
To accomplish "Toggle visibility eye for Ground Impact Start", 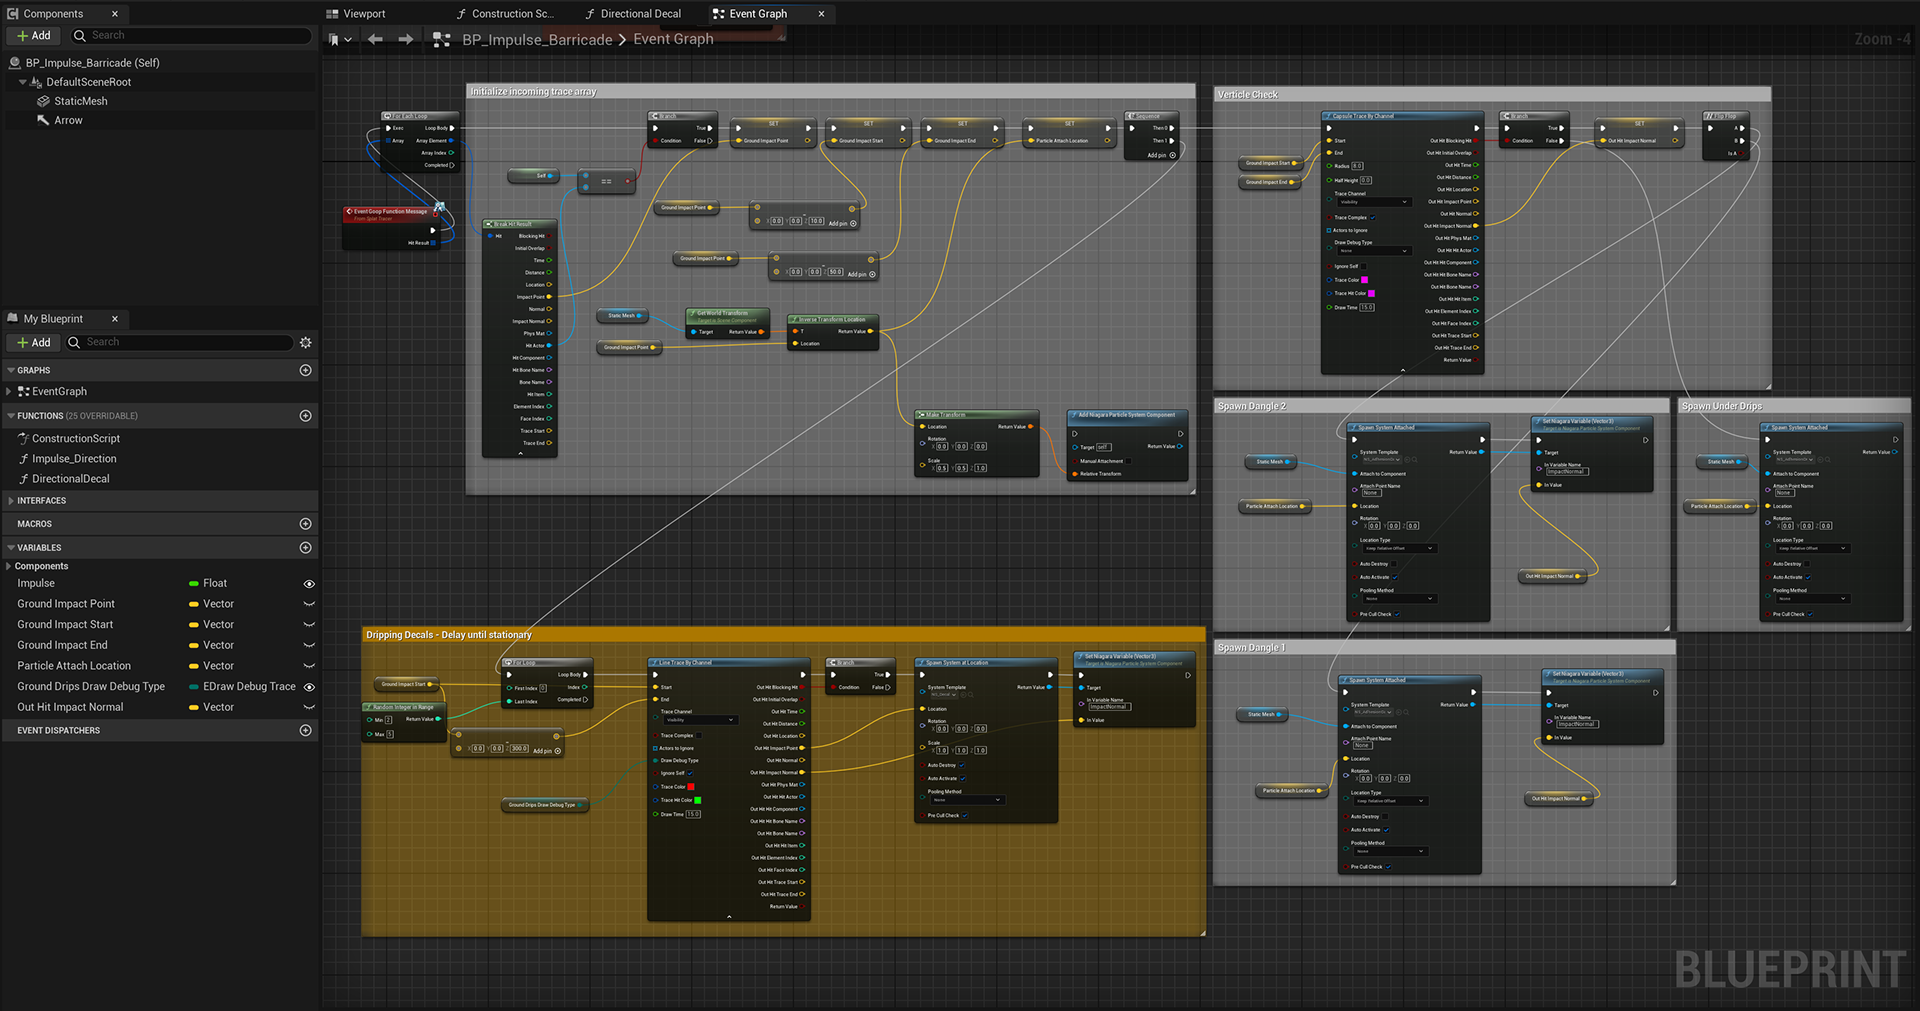I will 309,625.
